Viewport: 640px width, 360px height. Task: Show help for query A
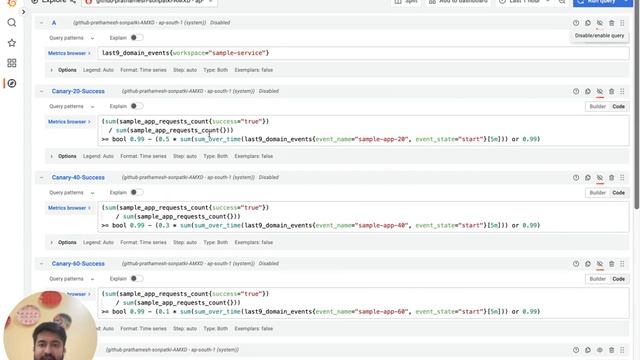[576, 23]
